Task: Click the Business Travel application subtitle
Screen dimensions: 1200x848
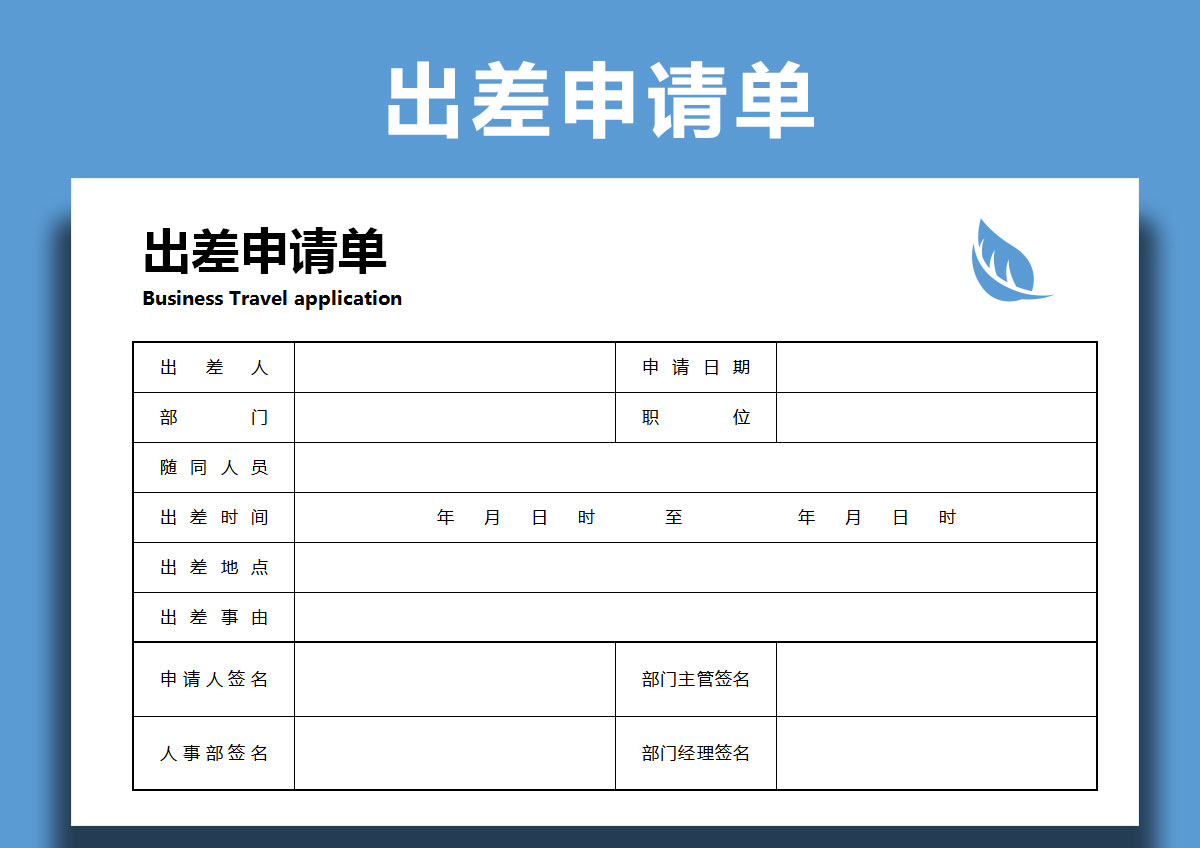Action: (x=272, y=298)
